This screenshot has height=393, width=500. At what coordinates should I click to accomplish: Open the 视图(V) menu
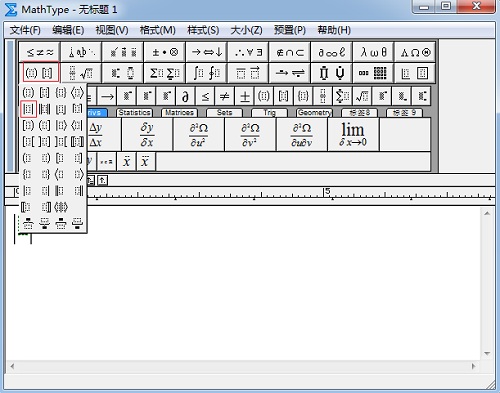(112, 30)
